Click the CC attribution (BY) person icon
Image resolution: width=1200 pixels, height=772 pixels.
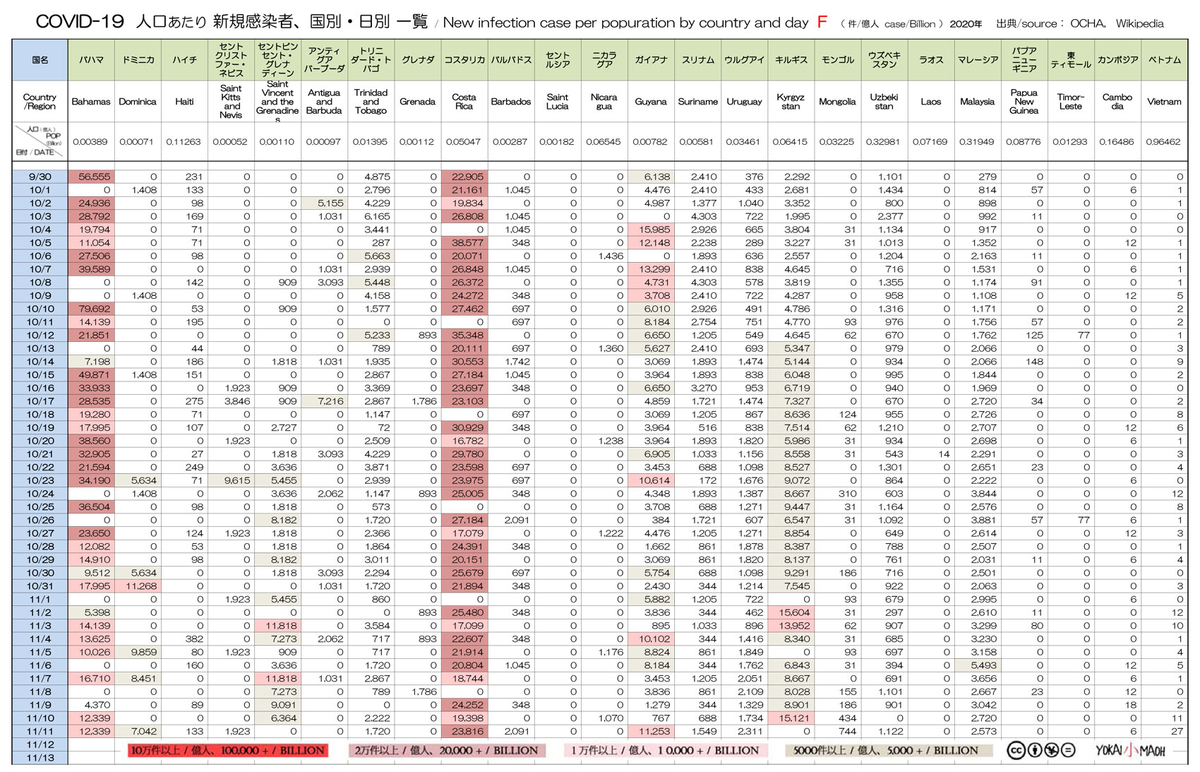click(1034, 748)
